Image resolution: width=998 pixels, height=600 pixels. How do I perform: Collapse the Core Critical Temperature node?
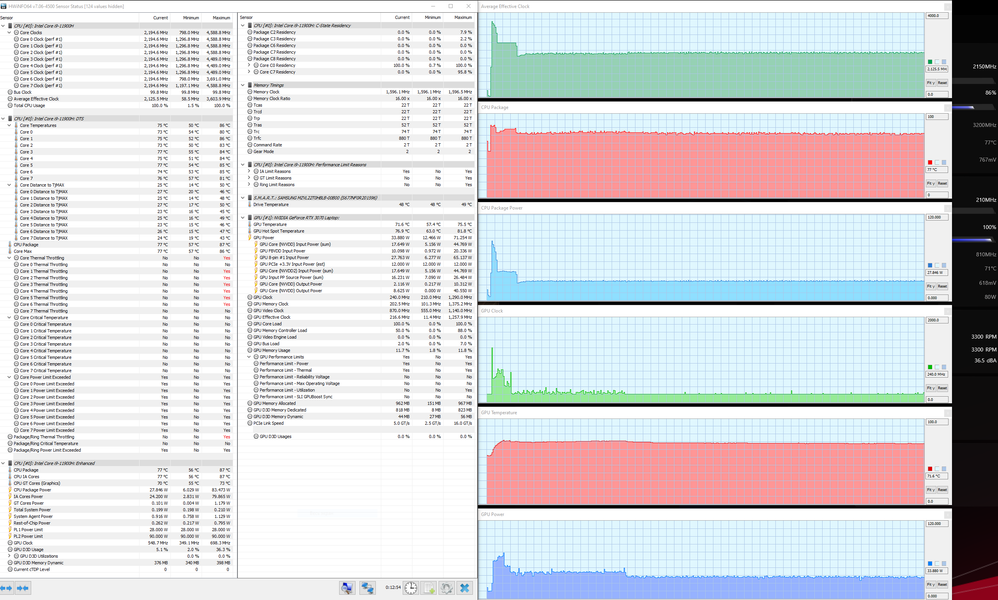pyautogui.click(x=10, y=317)
